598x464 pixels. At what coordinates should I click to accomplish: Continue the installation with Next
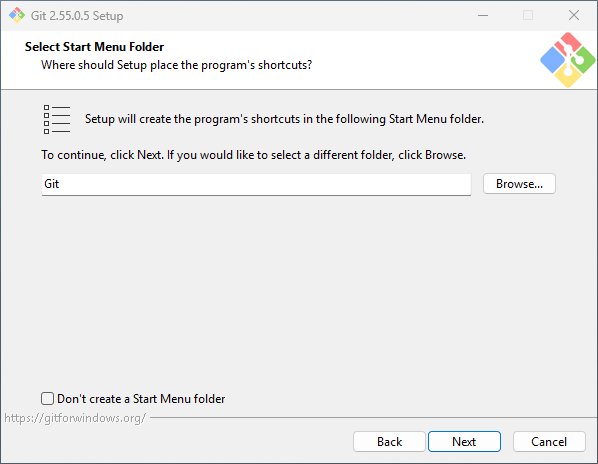pyautogui.click(x=464, y=442)
